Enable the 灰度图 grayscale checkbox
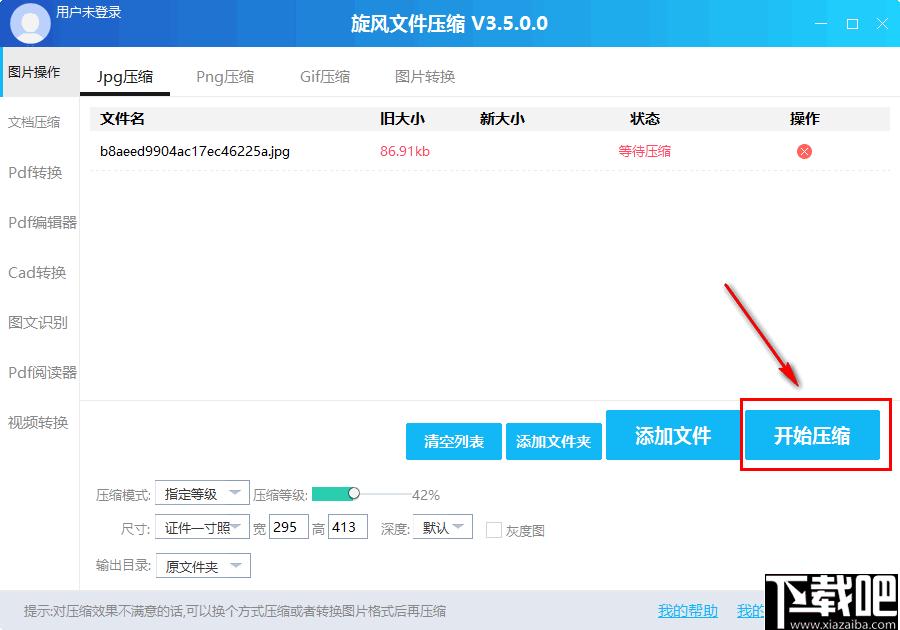Viewport: 900px width, 630px height. point(494,530)
